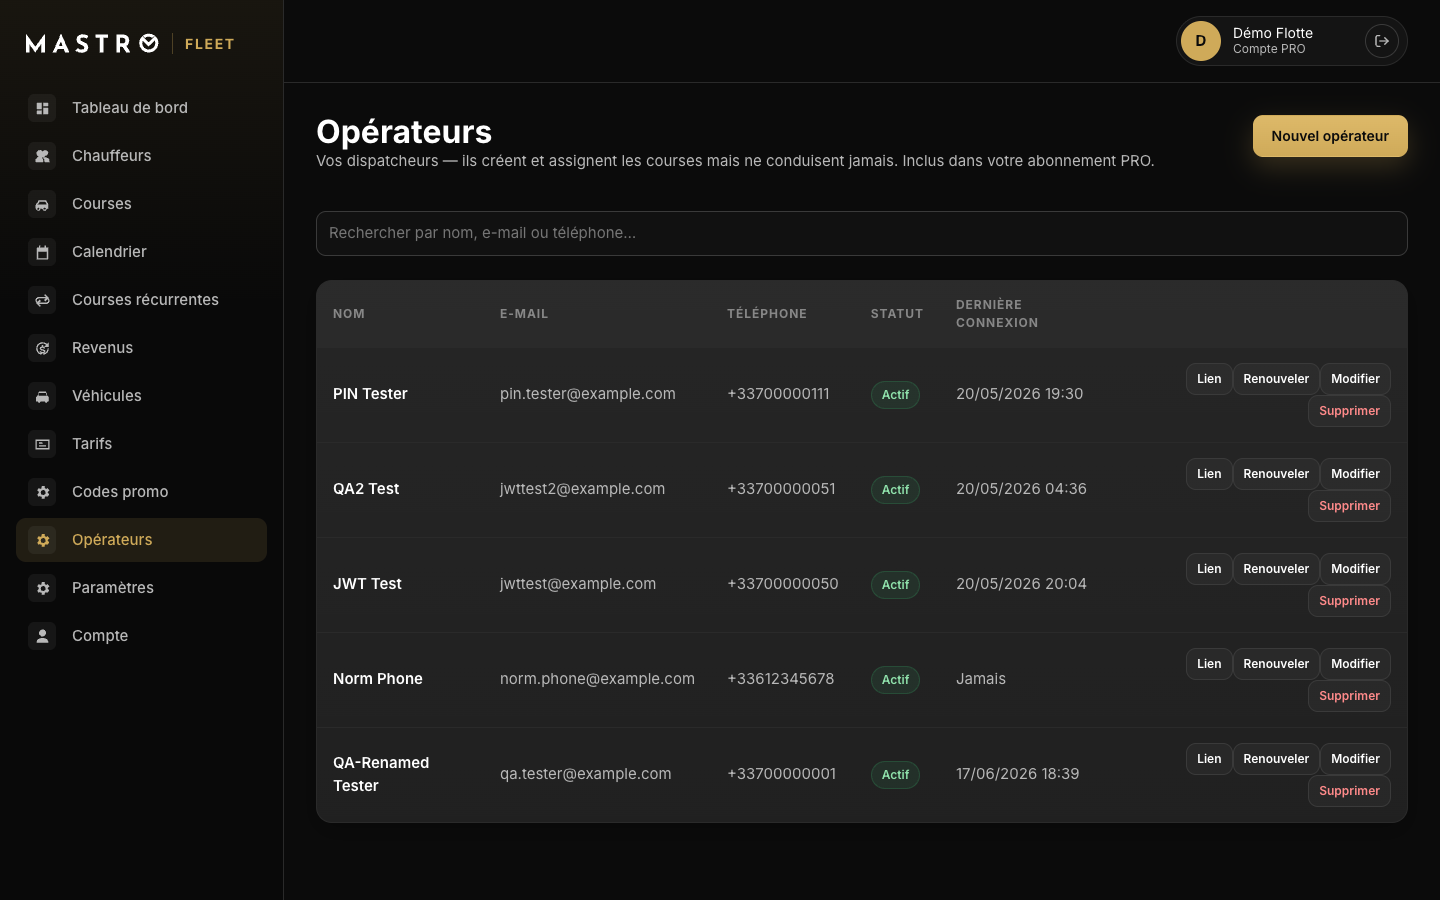1440x900 pixels.
Task: Click the Actif badge for PIN Tester
Action: pos(895,395)
